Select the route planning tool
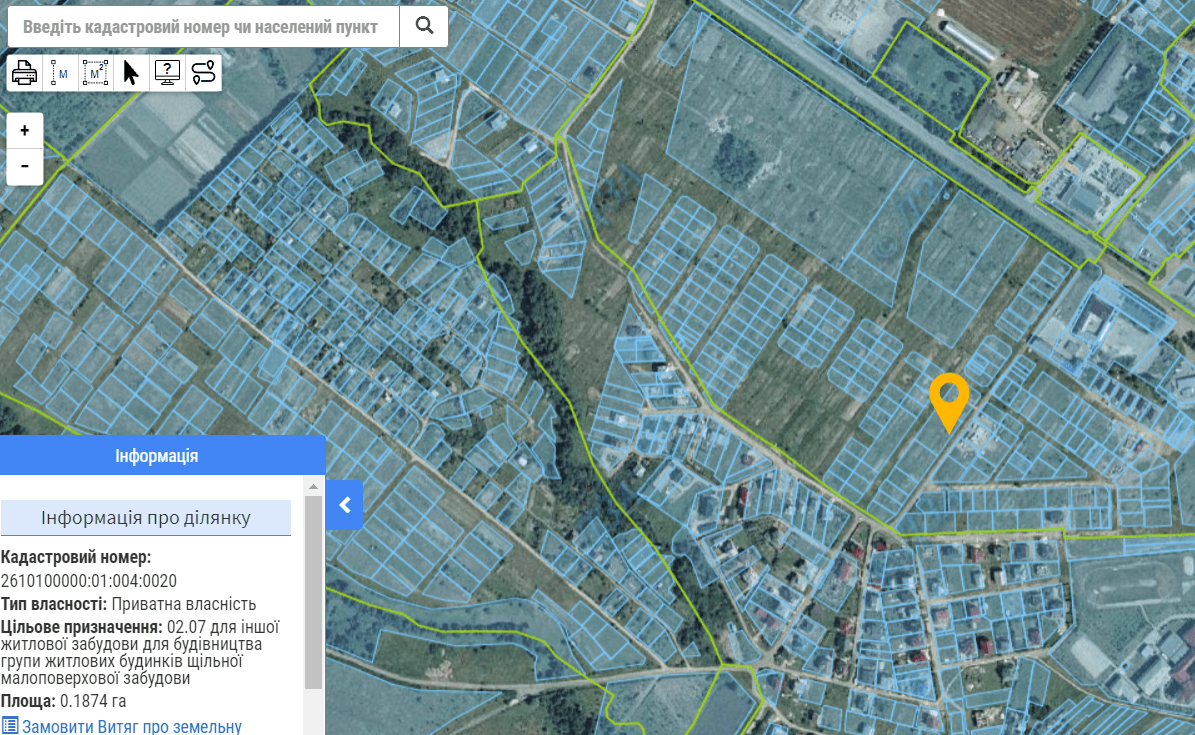The image size is (1195, 735). 203,73
